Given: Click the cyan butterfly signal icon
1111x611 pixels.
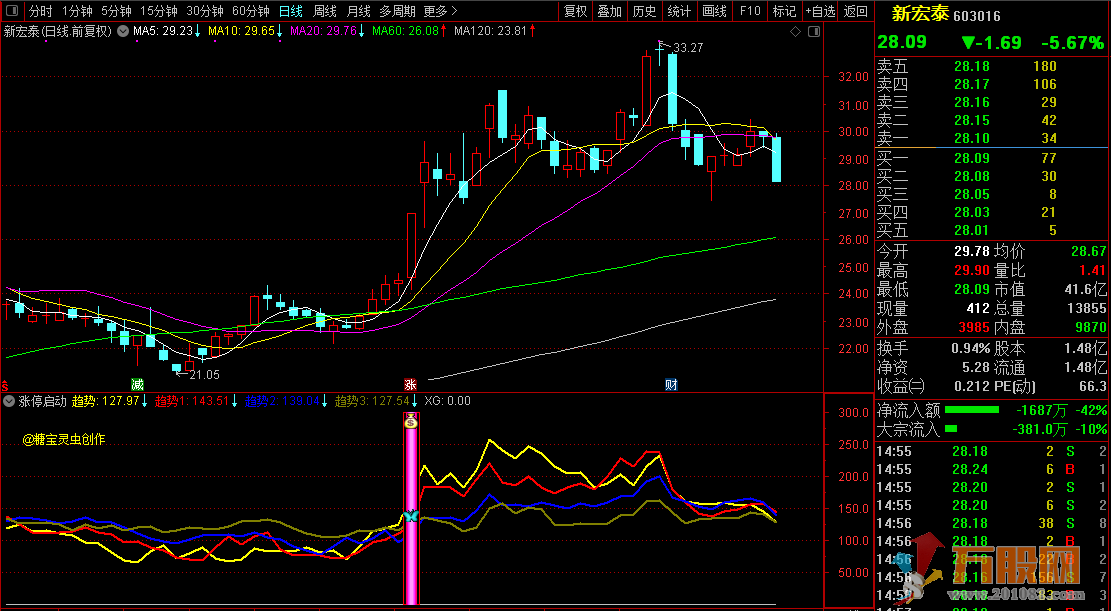Looking at the screenshot, I should pyautogui.click(x=410, y=516).
